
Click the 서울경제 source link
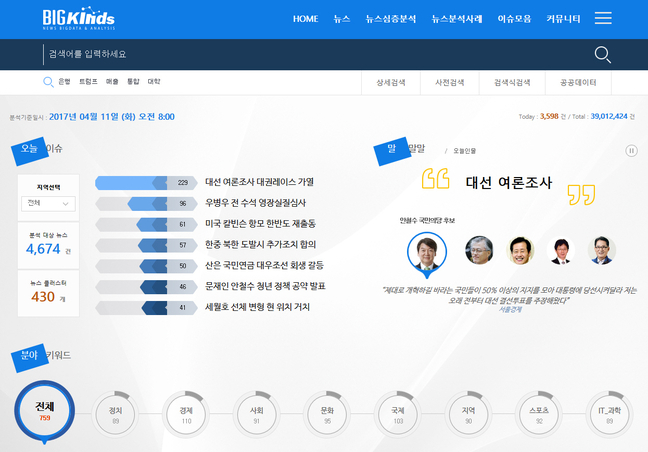(510, 309)
